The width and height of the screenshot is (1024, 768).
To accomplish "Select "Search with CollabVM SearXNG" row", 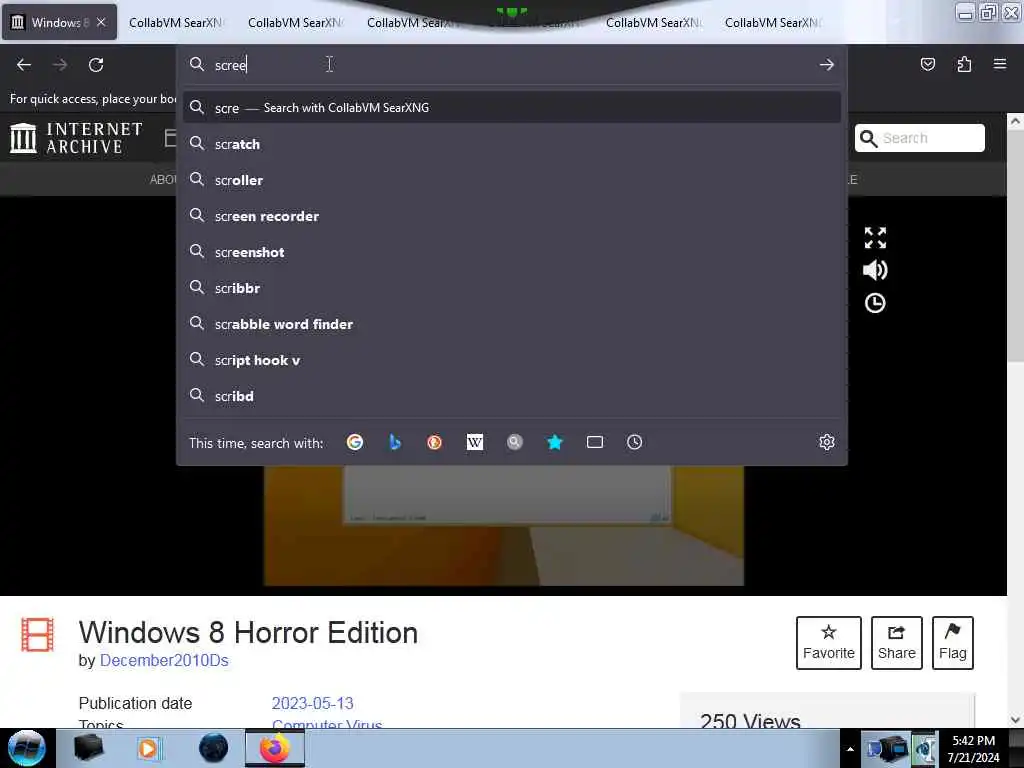I will coord(511,108).
